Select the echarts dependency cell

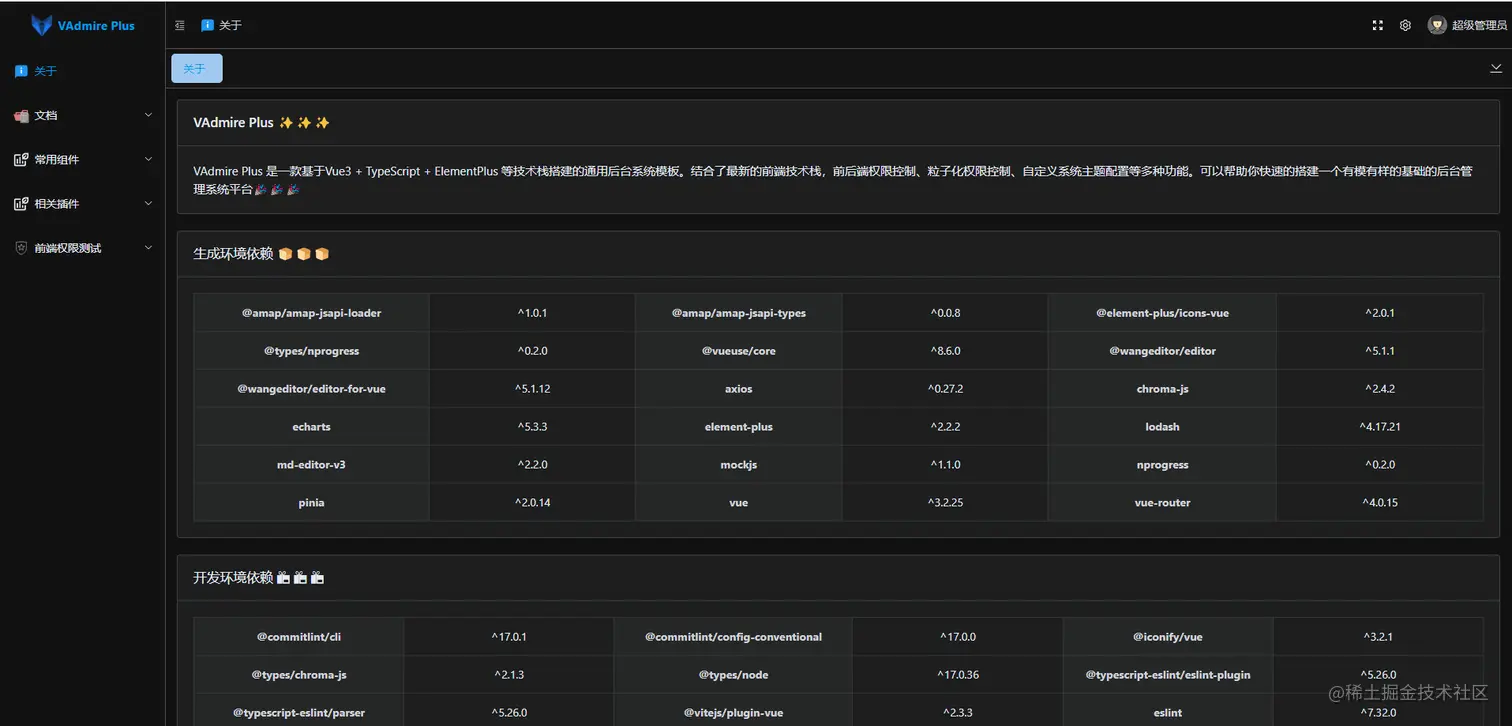311,427
